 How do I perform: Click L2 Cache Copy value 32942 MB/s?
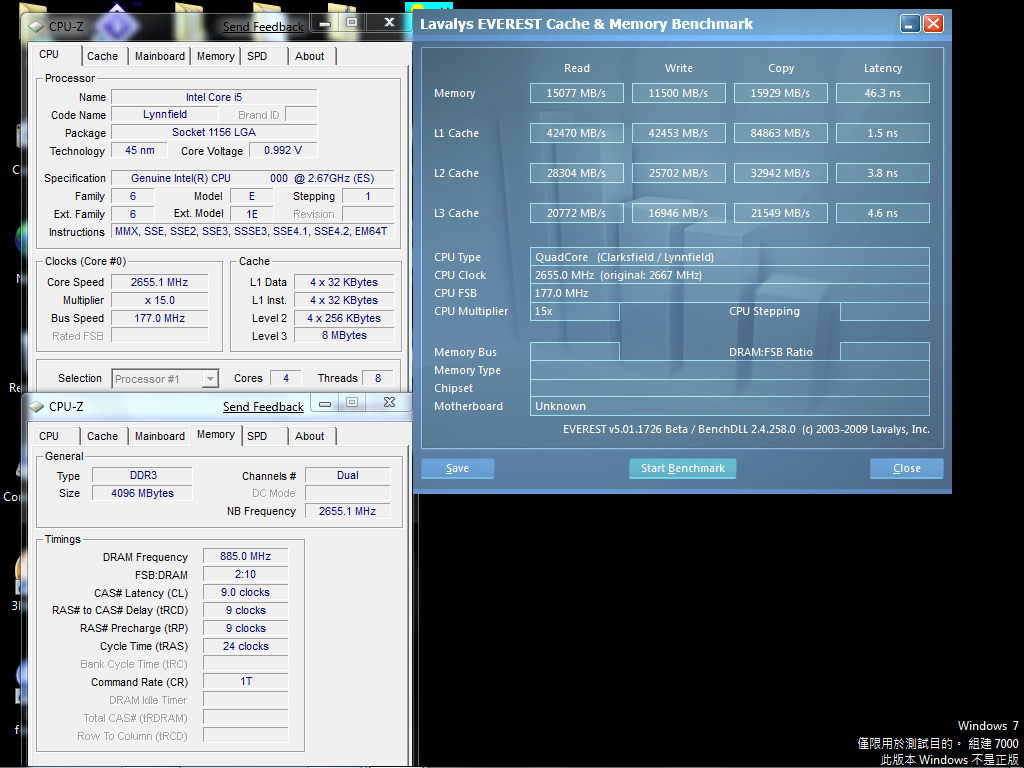click(780, 173)
